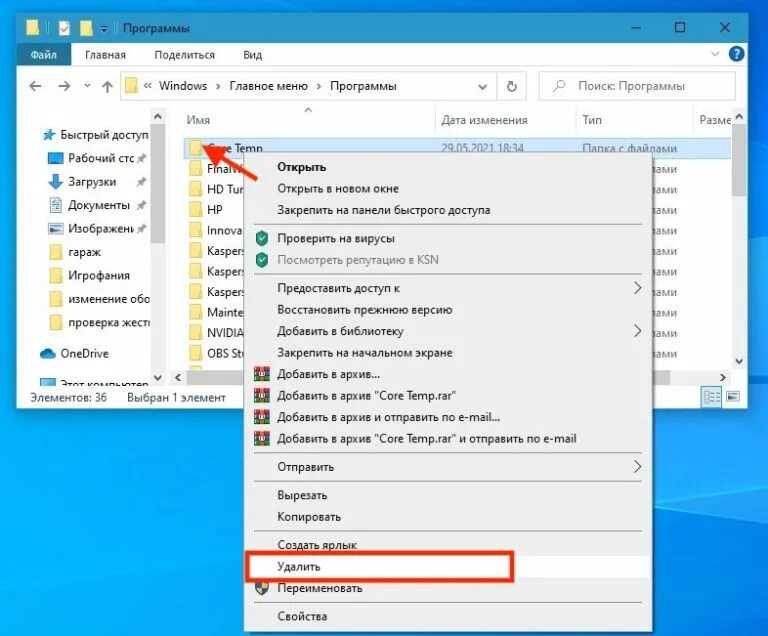The image size is (768, 636).
Task: Open изменение обо folder in sidebar
Action: 100,299
